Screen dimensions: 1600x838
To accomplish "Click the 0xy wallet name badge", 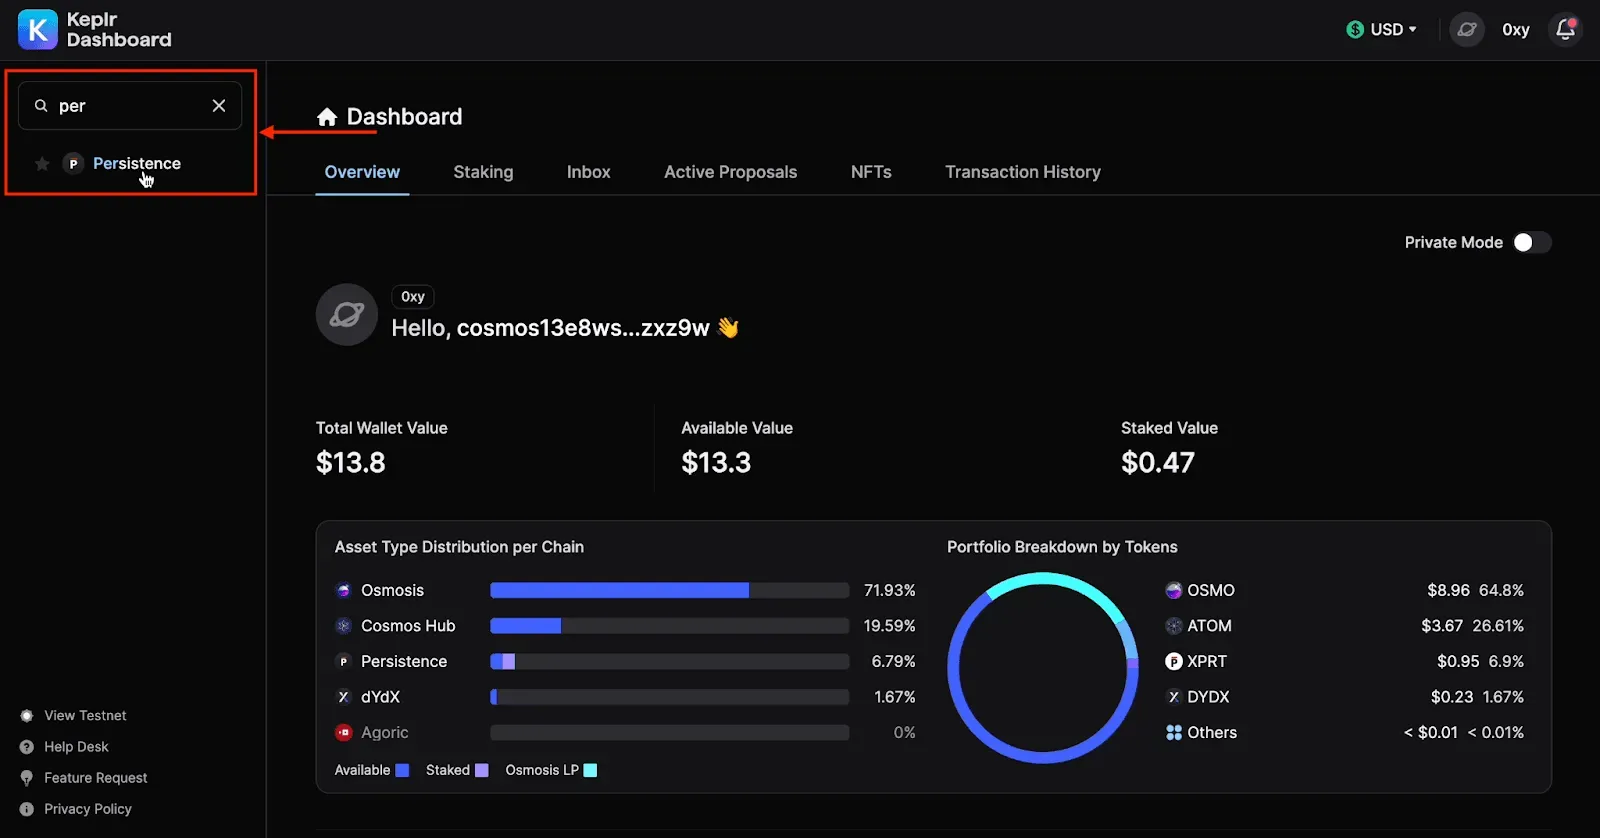I will pos(413,297).
